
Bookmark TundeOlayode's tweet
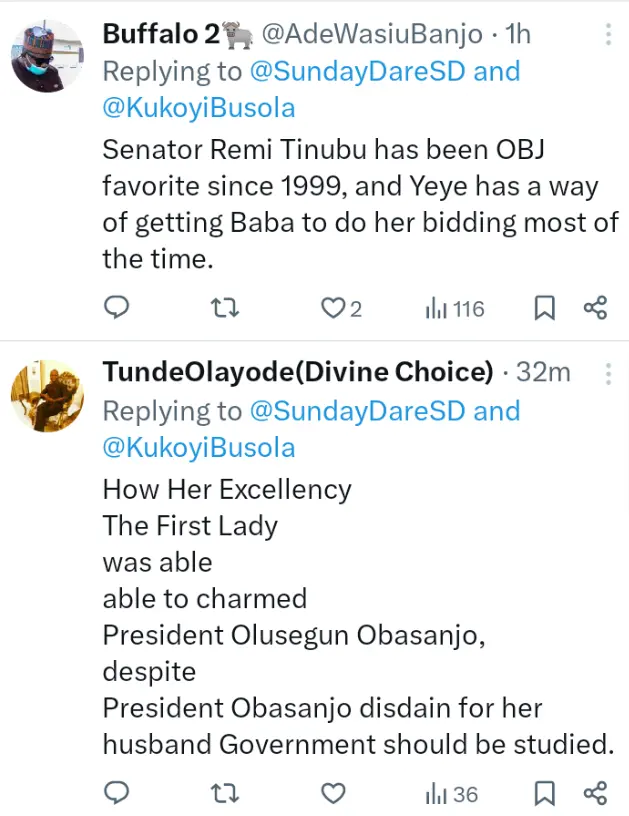coord(544,794)
